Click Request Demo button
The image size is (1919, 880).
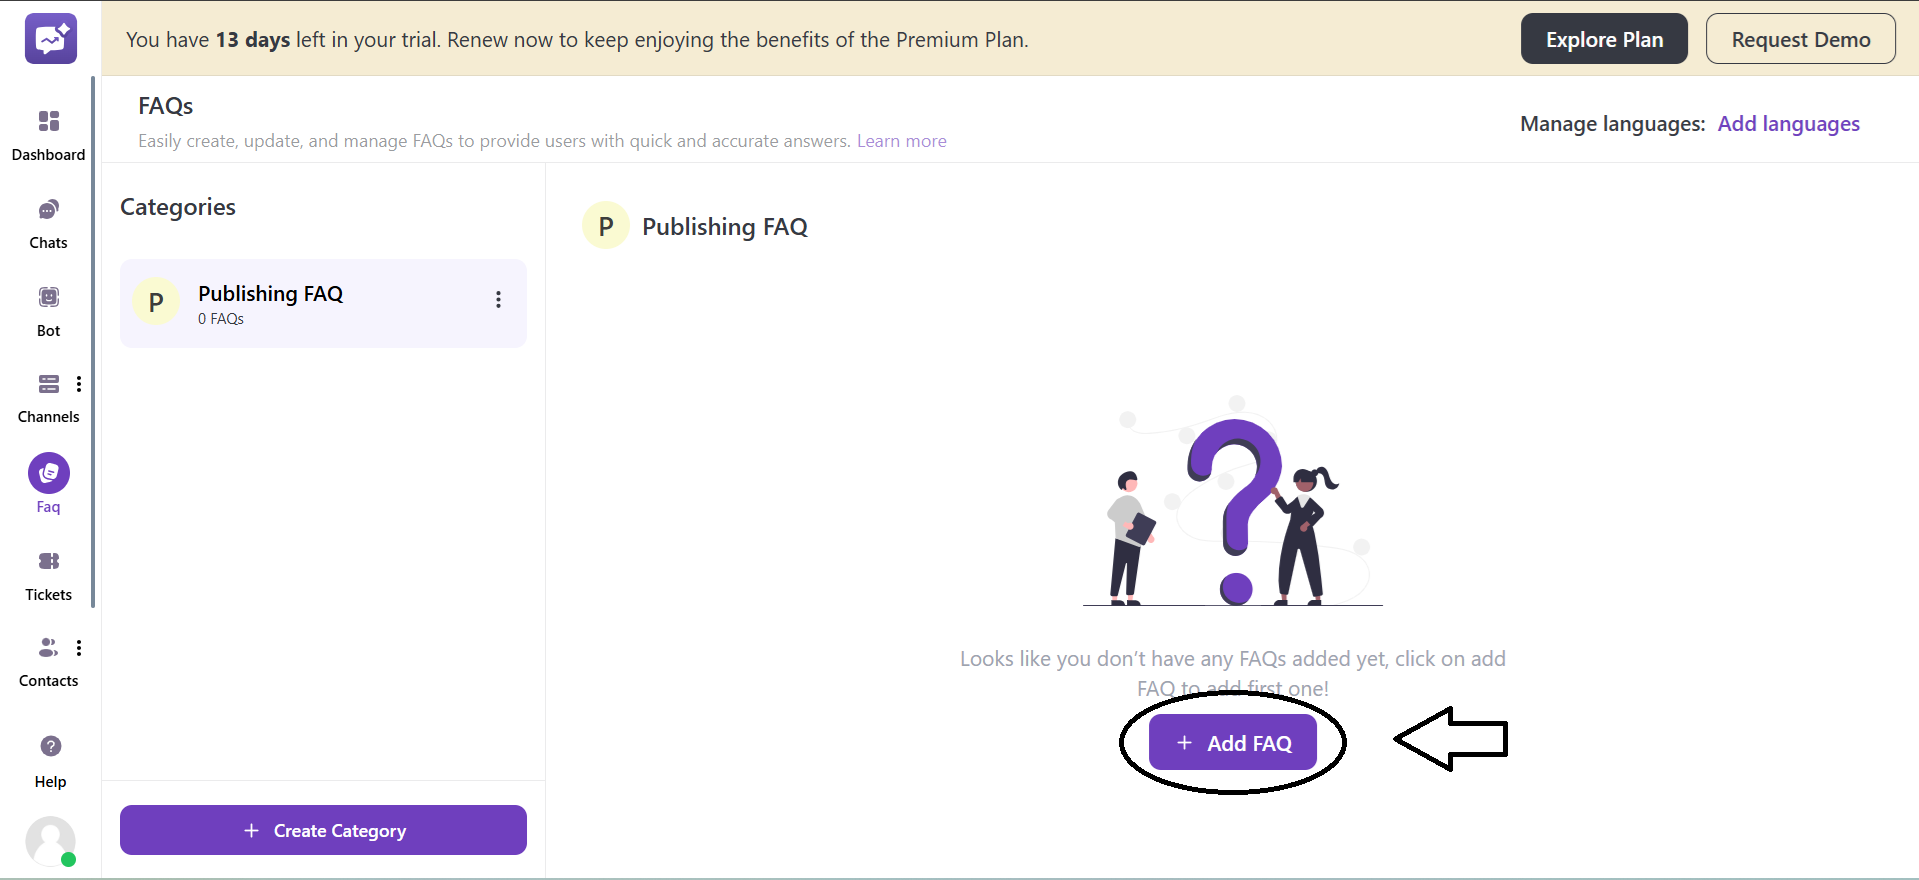tap(1800, 39)
